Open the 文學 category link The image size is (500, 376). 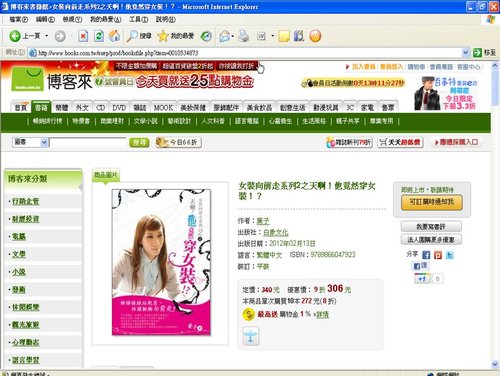pyautogui.click(x=19, y=254)
